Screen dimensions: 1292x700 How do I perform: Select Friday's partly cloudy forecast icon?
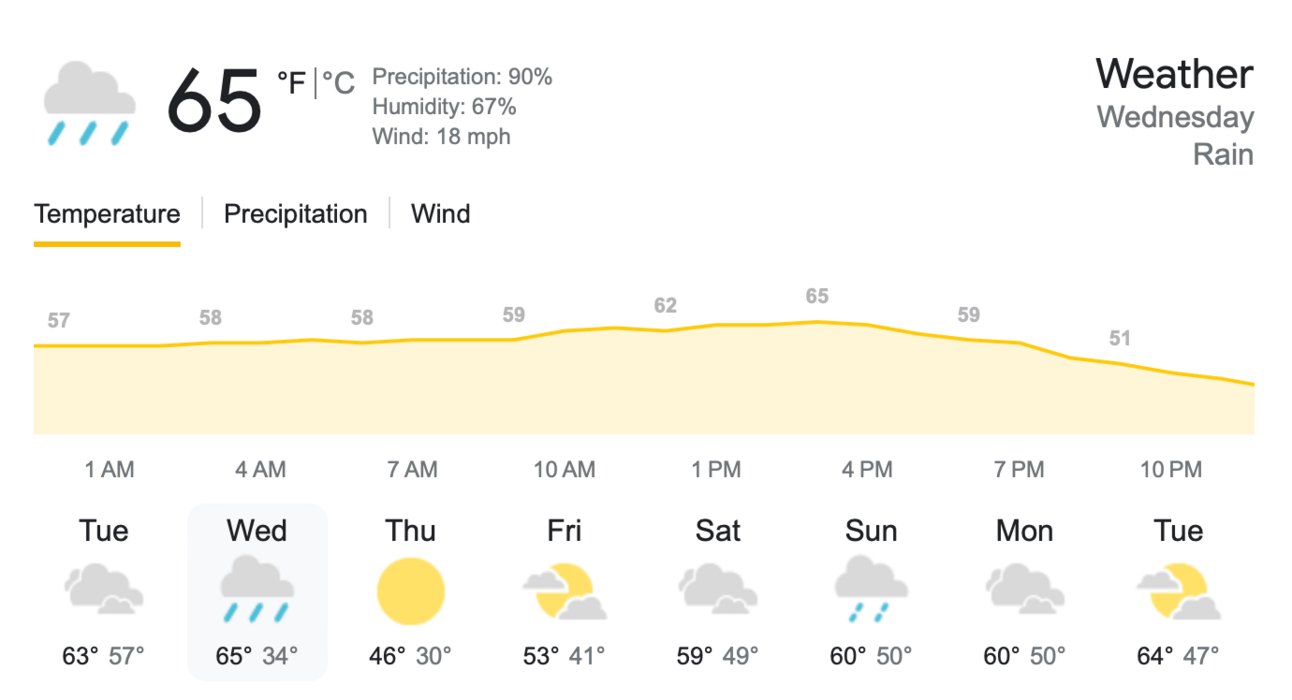point(564,590)
